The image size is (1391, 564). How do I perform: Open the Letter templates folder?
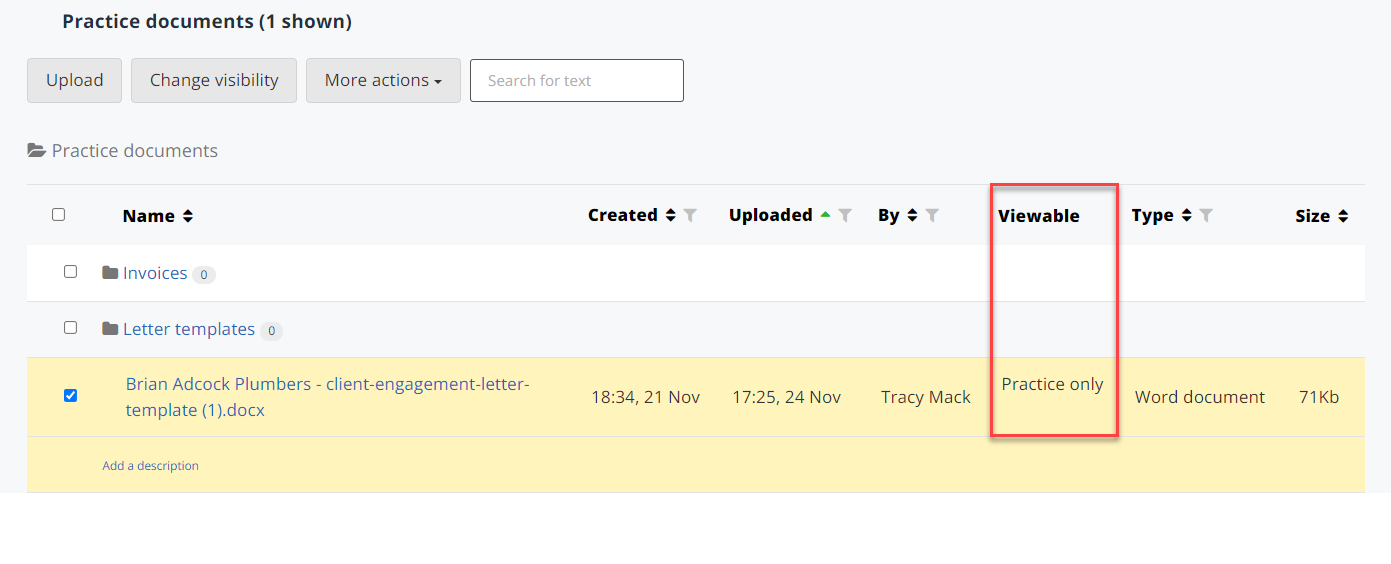coord(188,329)
